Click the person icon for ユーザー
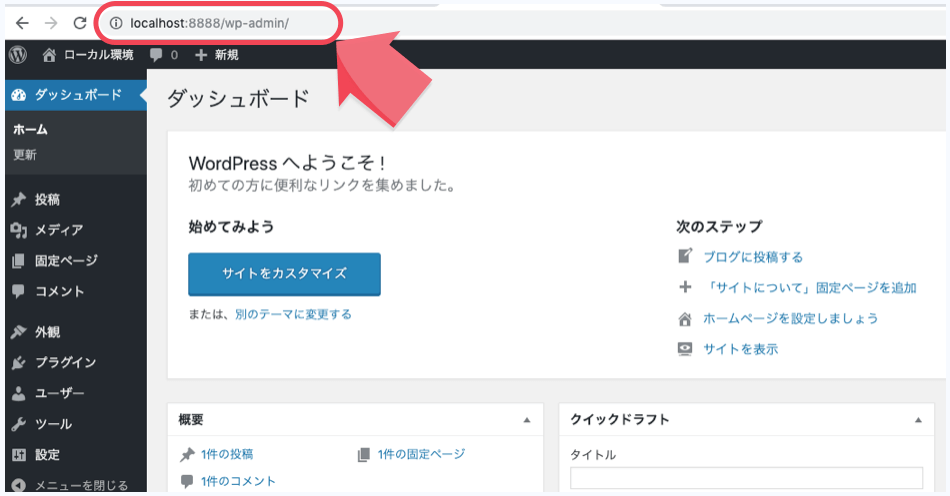The image size is (950, 496). pyautogui.click(x=19, y=393)
